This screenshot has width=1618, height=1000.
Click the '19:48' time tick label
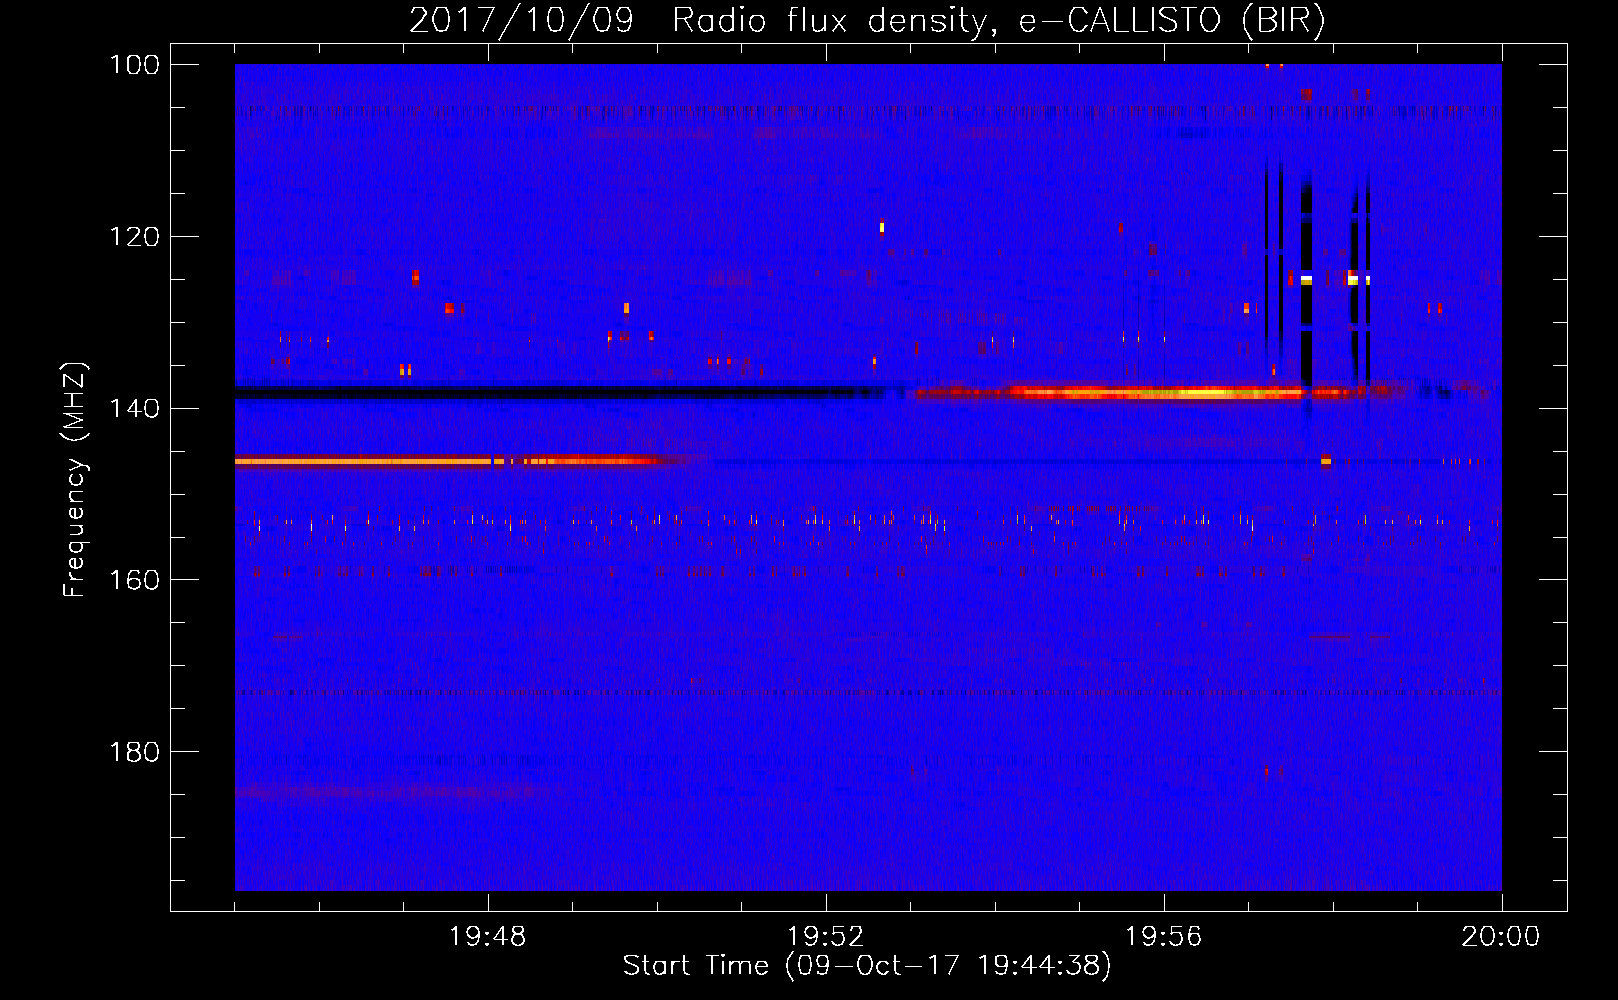(x=488, y=937)
